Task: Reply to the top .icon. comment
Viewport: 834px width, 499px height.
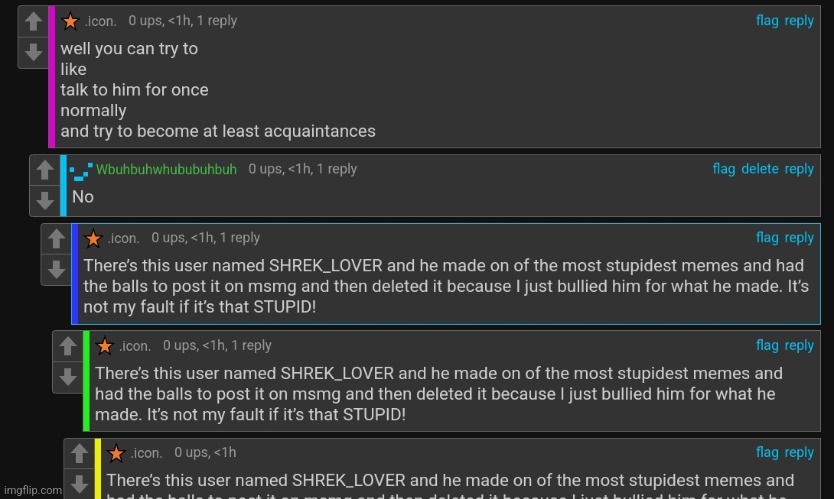Action: (x=799, y=20)
